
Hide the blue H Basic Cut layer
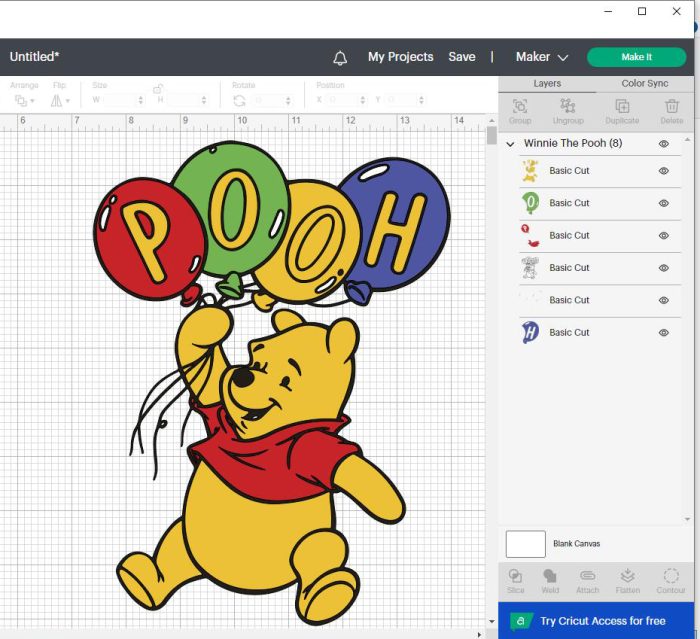pos(664,333)
